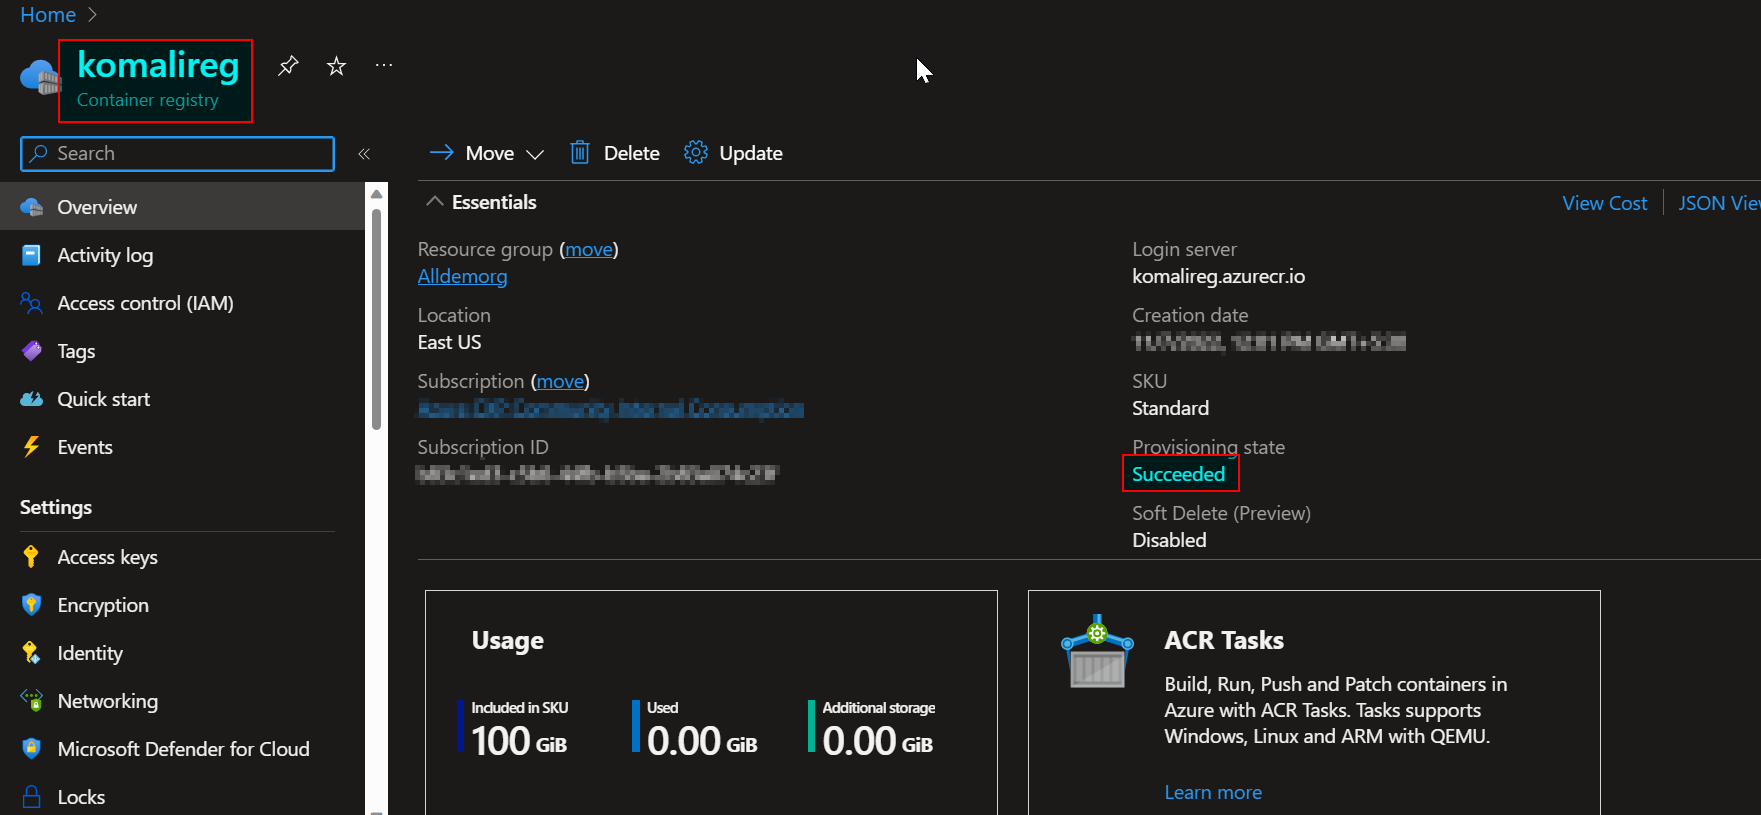The height and width of the screenshot is (815, 1761).
Task: Click the Tags icon in sidebar
Action: coord(31,351)
